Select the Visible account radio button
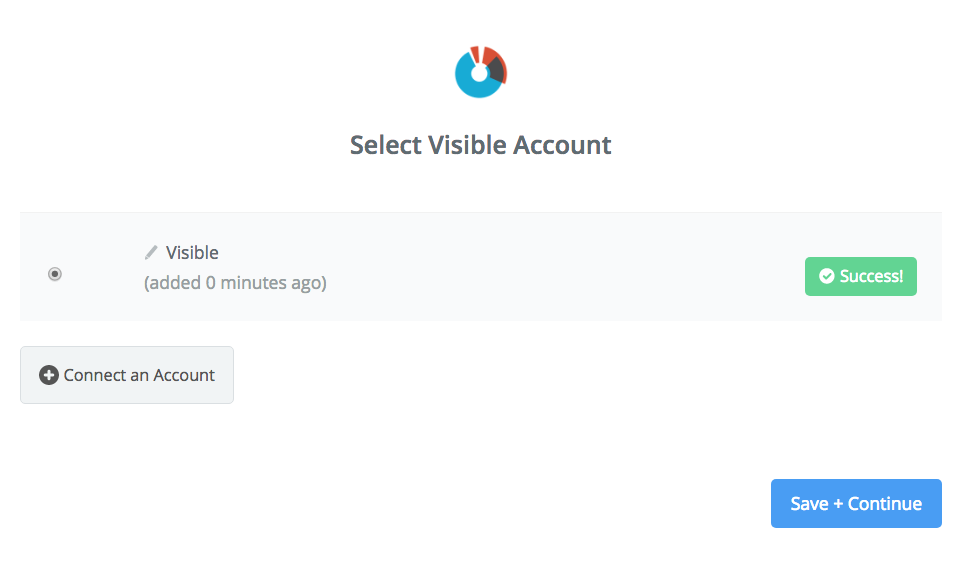 pos(55,274)
